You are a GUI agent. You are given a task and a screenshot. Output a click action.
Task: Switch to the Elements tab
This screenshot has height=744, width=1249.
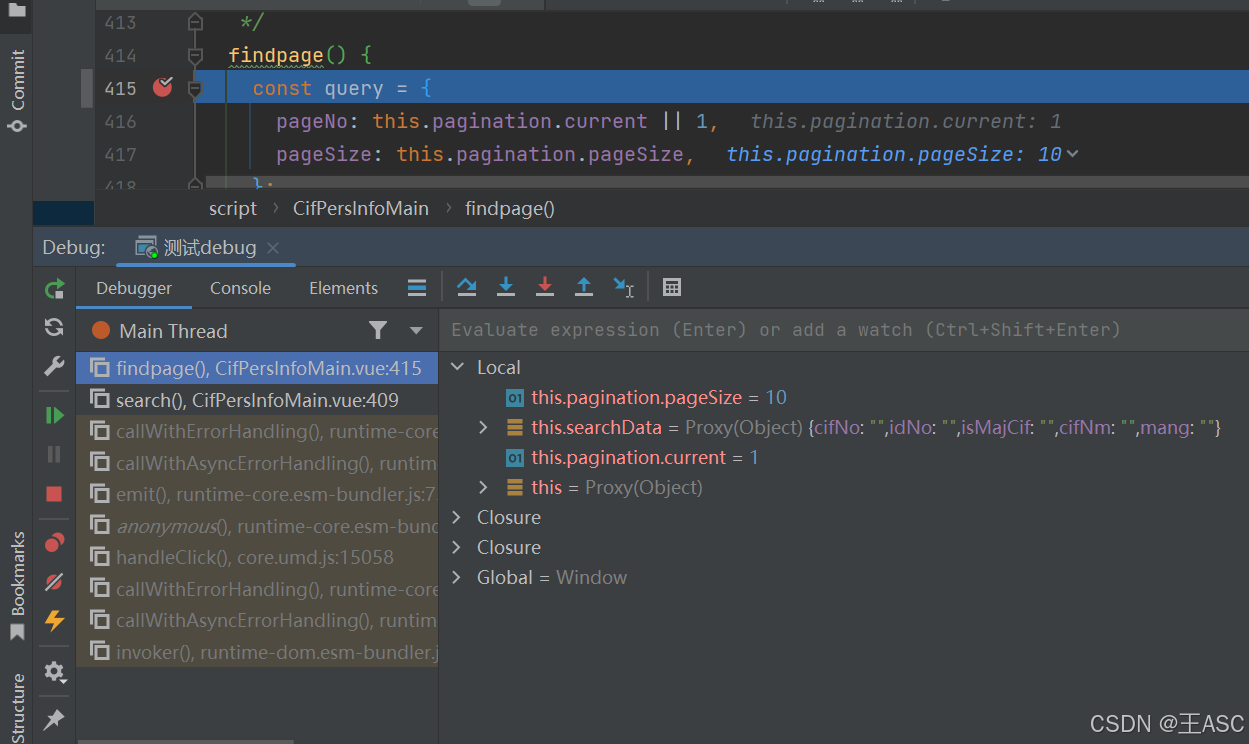pos(343,288)
